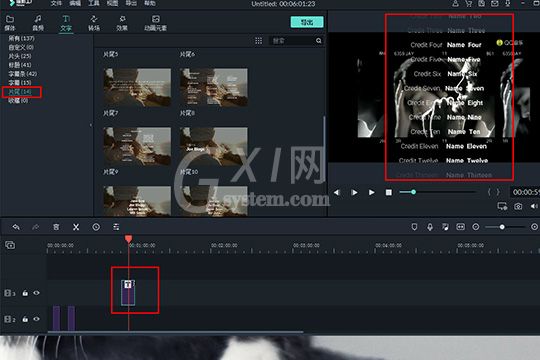
Task: Click the redo arrow icon
Action: 35,227
